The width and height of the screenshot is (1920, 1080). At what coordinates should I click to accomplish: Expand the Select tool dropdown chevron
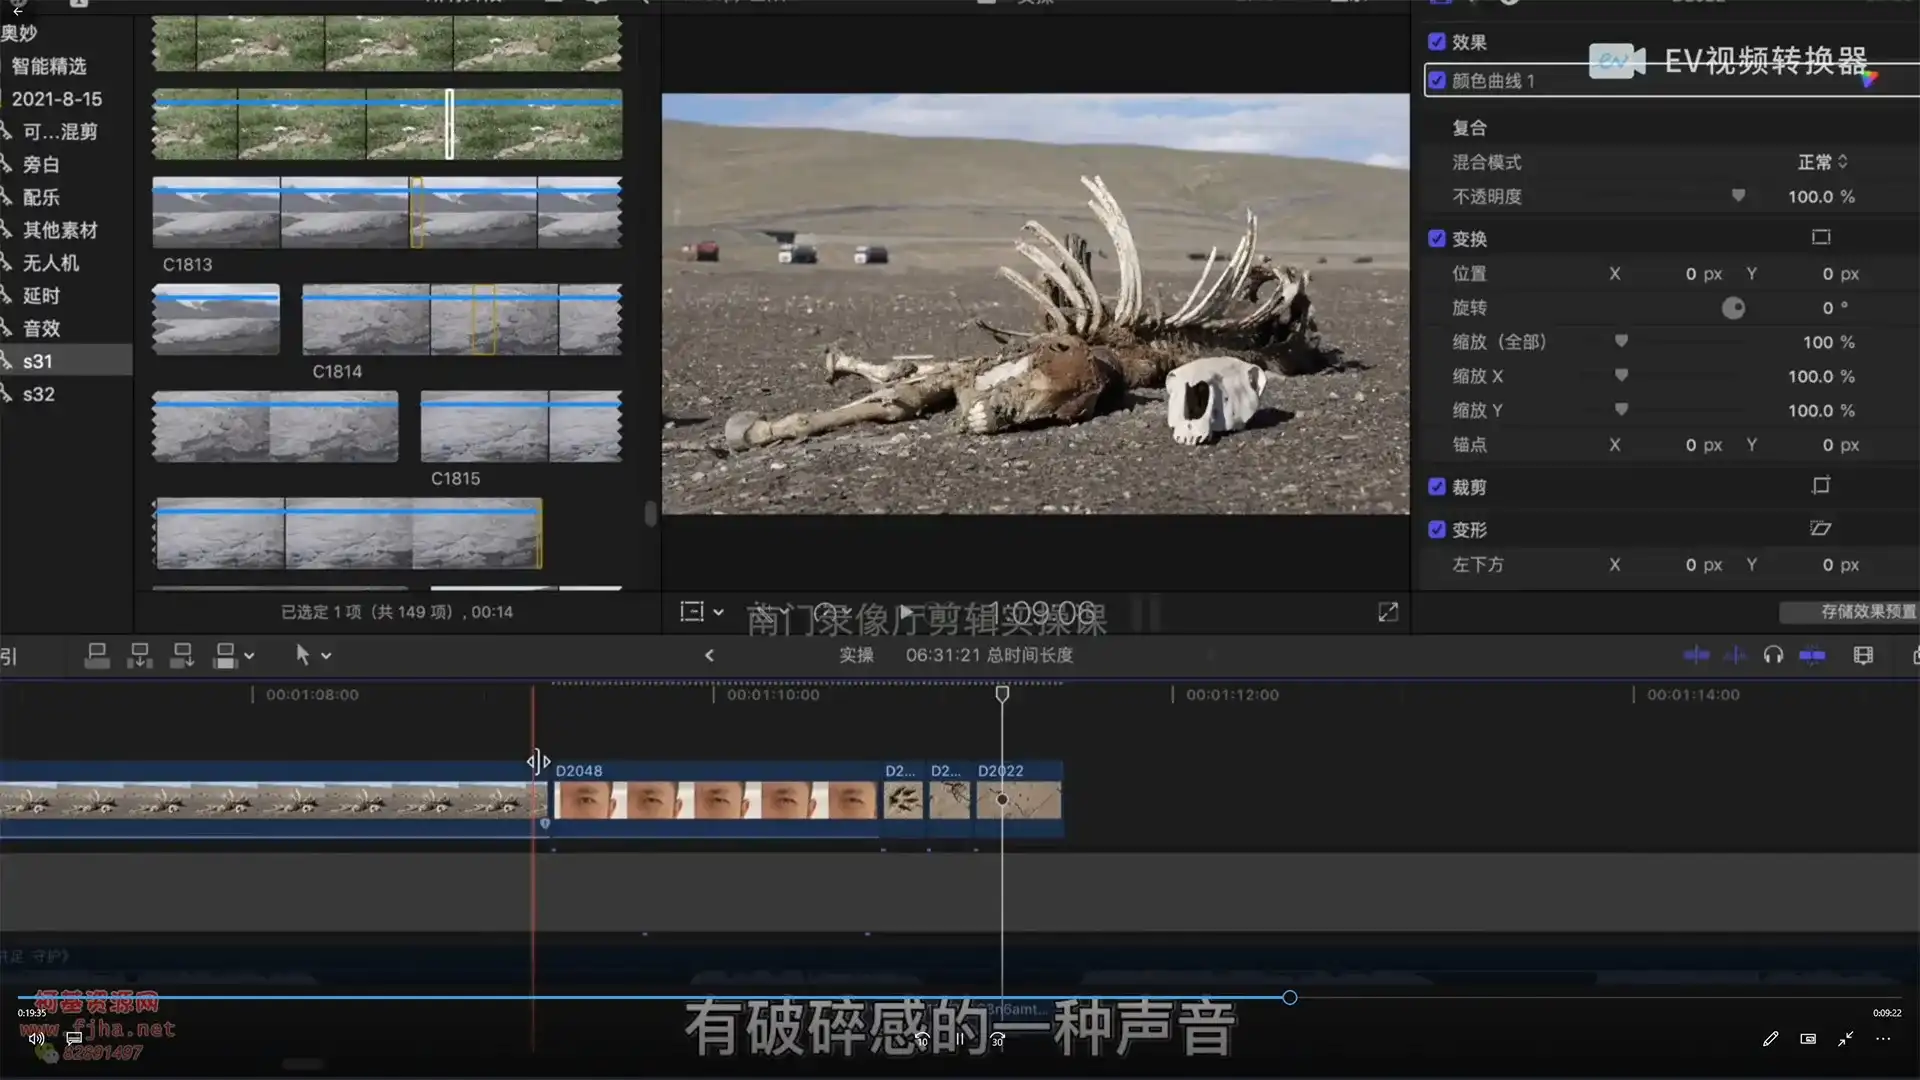click(328, 655)
